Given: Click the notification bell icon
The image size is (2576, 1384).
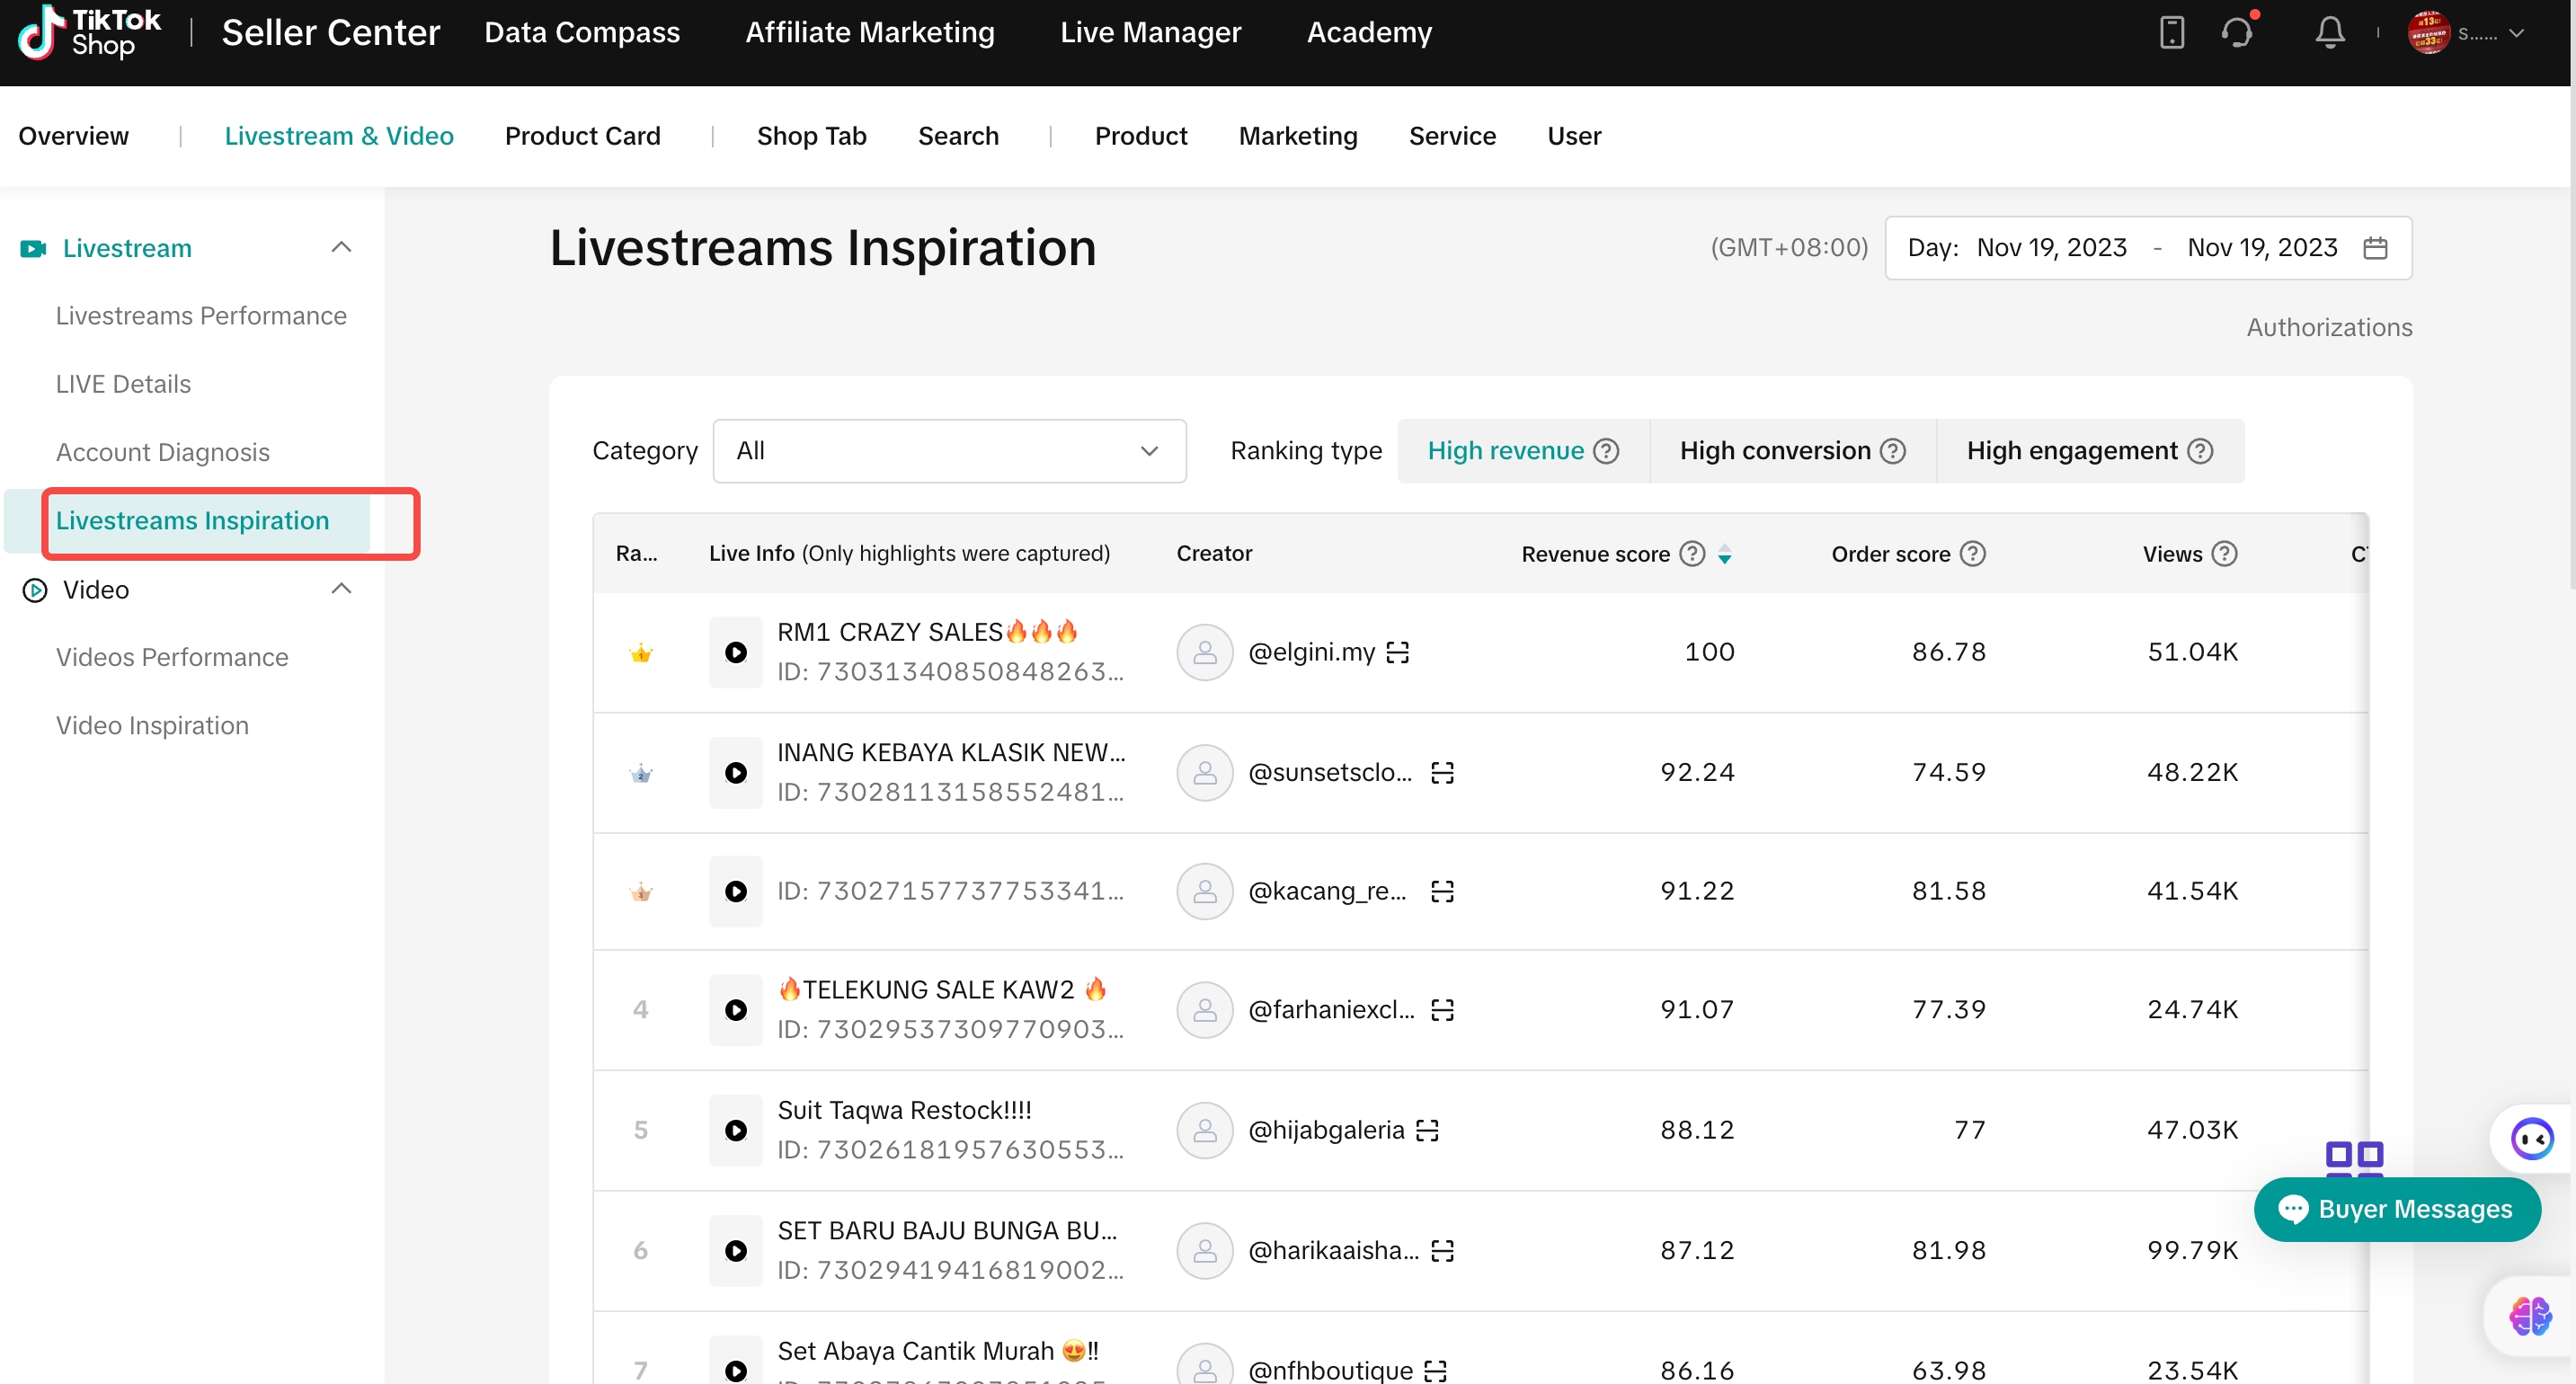Looking at the screenshot, I should click(2329, 32).
